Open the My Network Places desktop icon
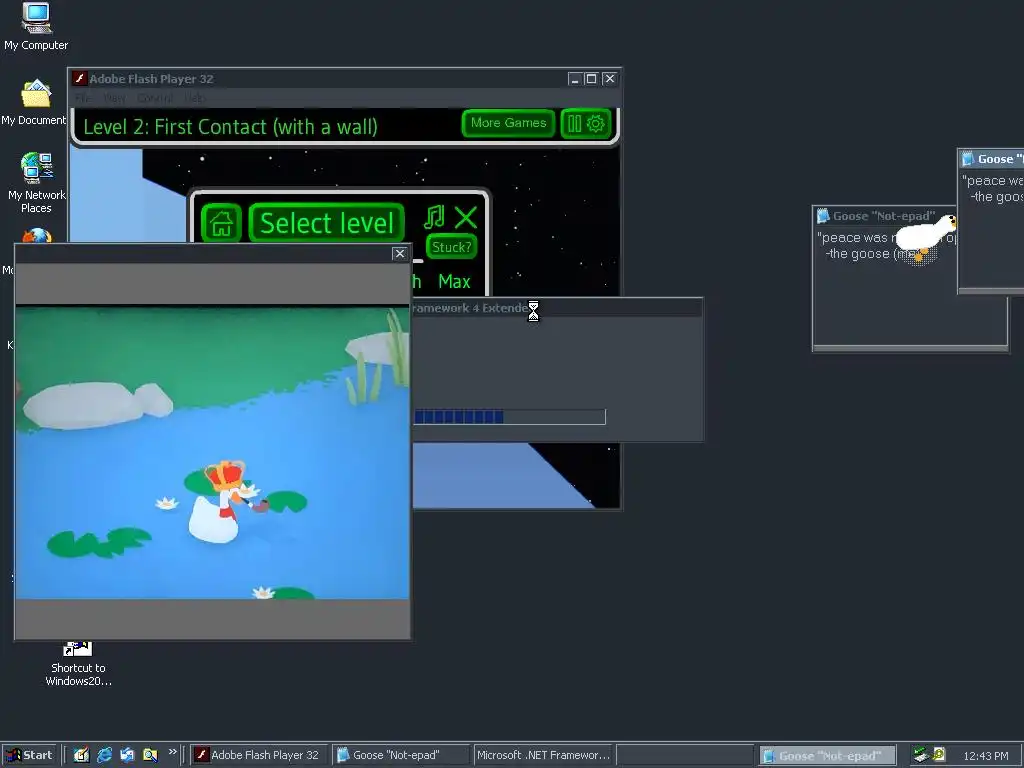This screenshot has height=768, width=1024. 36,183
